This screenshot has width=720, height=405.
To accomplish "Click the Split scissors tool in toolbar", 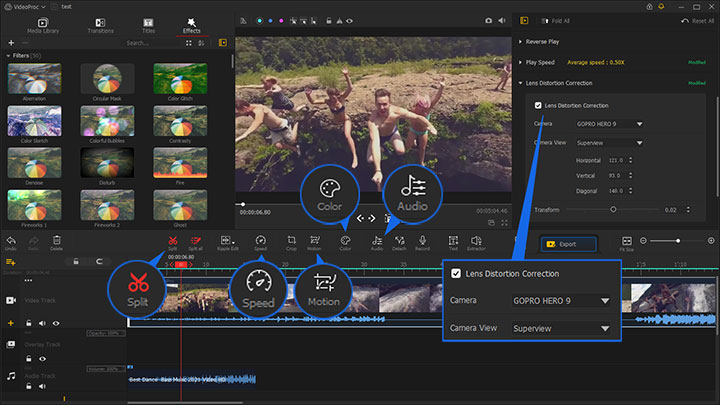I will click(x=172, y=240).
